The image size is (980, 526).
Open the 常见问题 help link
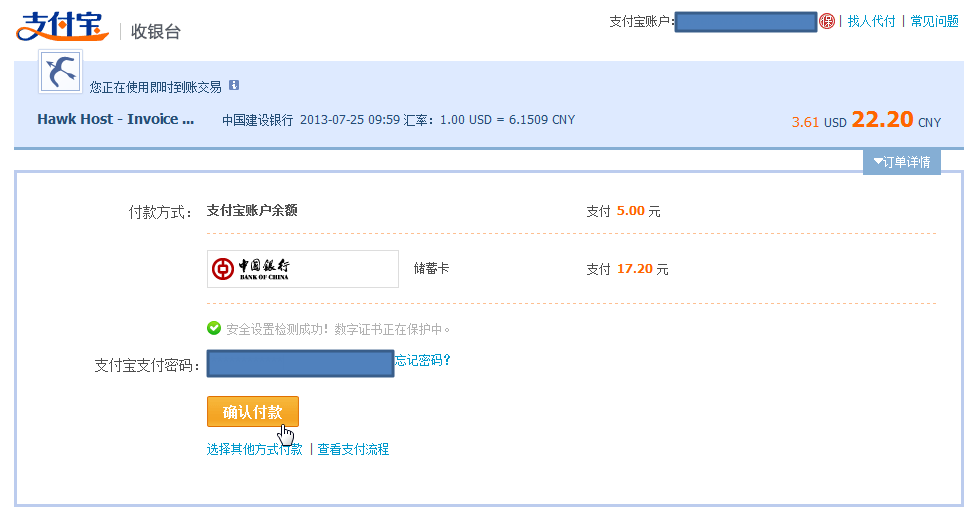934,21
